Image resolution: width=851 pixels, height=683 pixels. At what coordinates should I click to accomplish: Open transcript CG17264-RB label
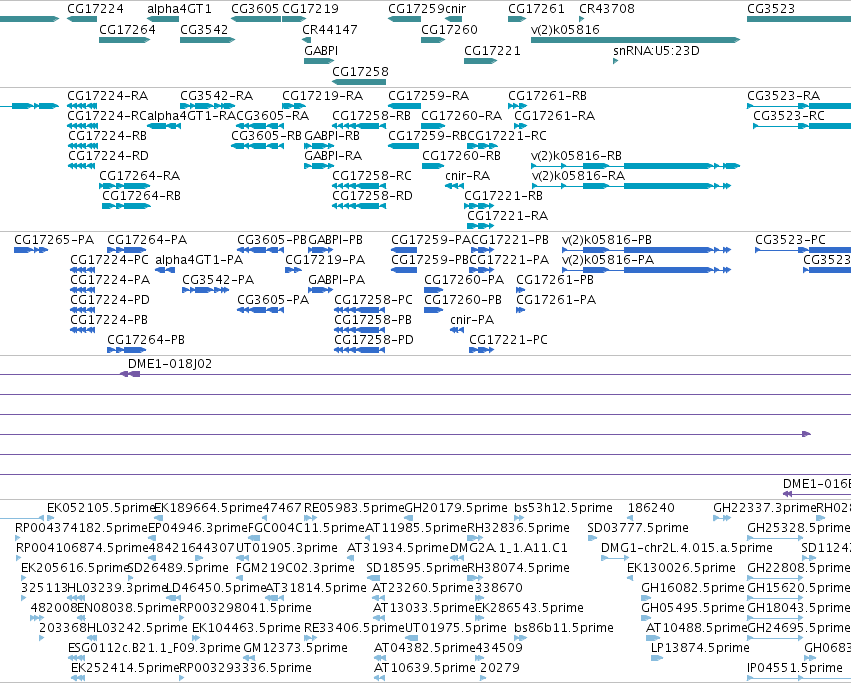141,195
